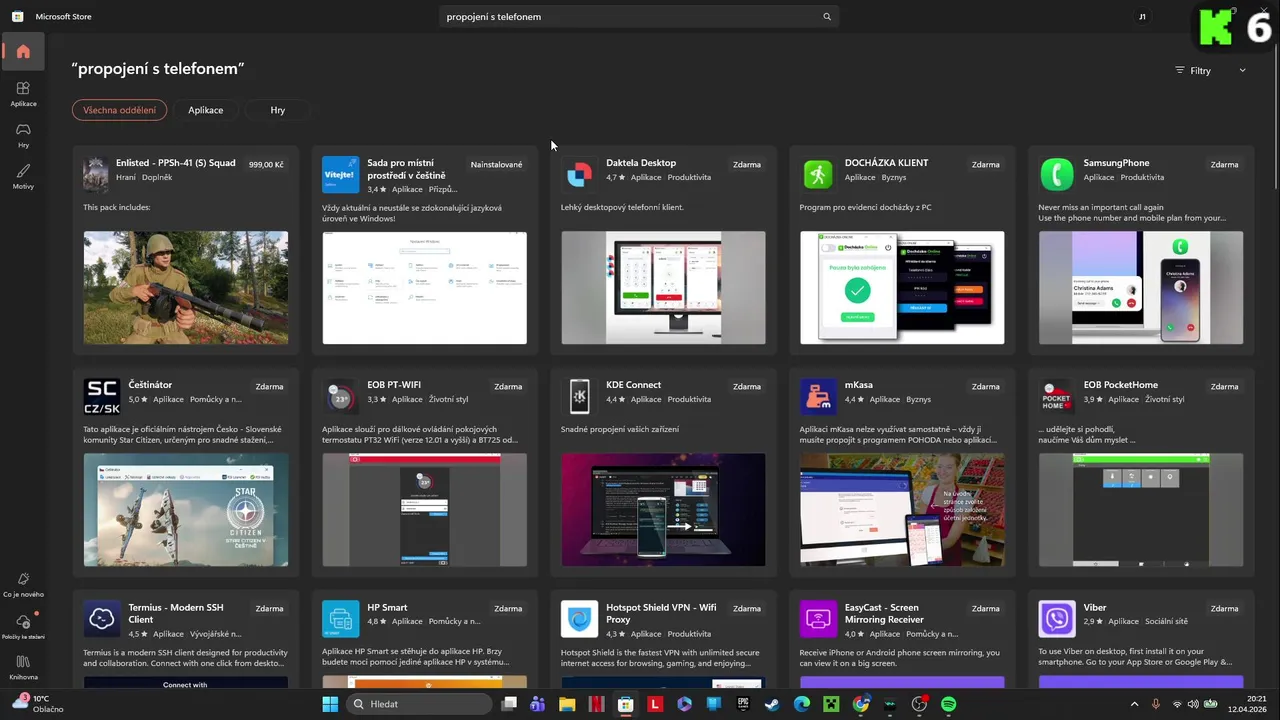1280x720 pixels.
Task: Click the DOCHÁZKA KLIENT app icon
Action: pos(818,174)
